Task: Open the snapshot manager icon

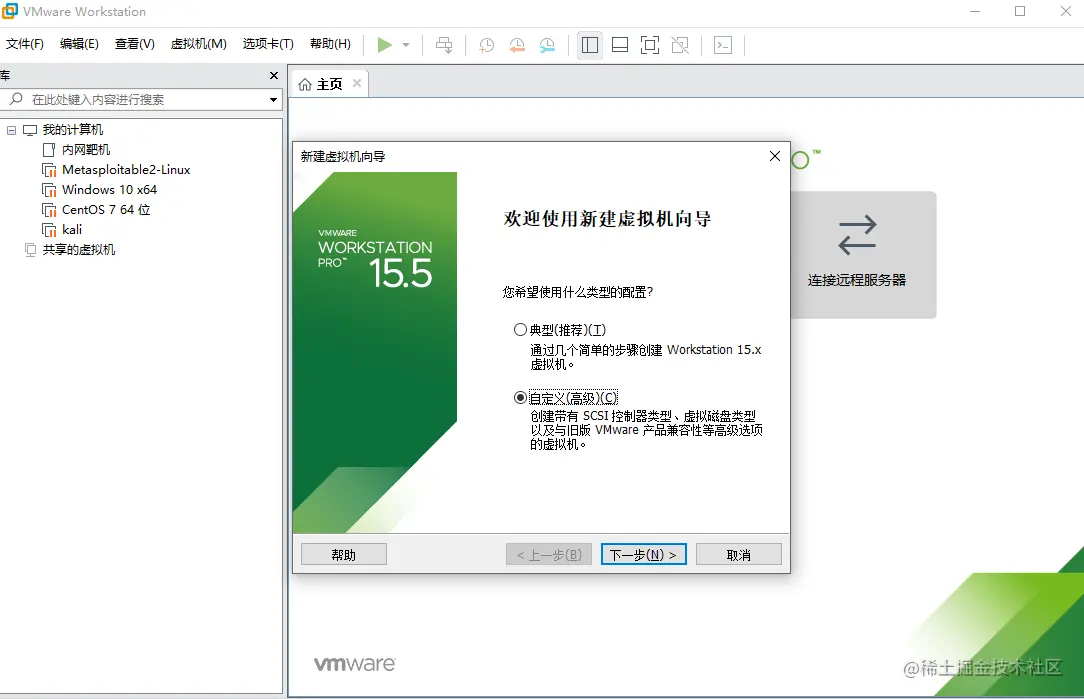Action: click(547, 46)
